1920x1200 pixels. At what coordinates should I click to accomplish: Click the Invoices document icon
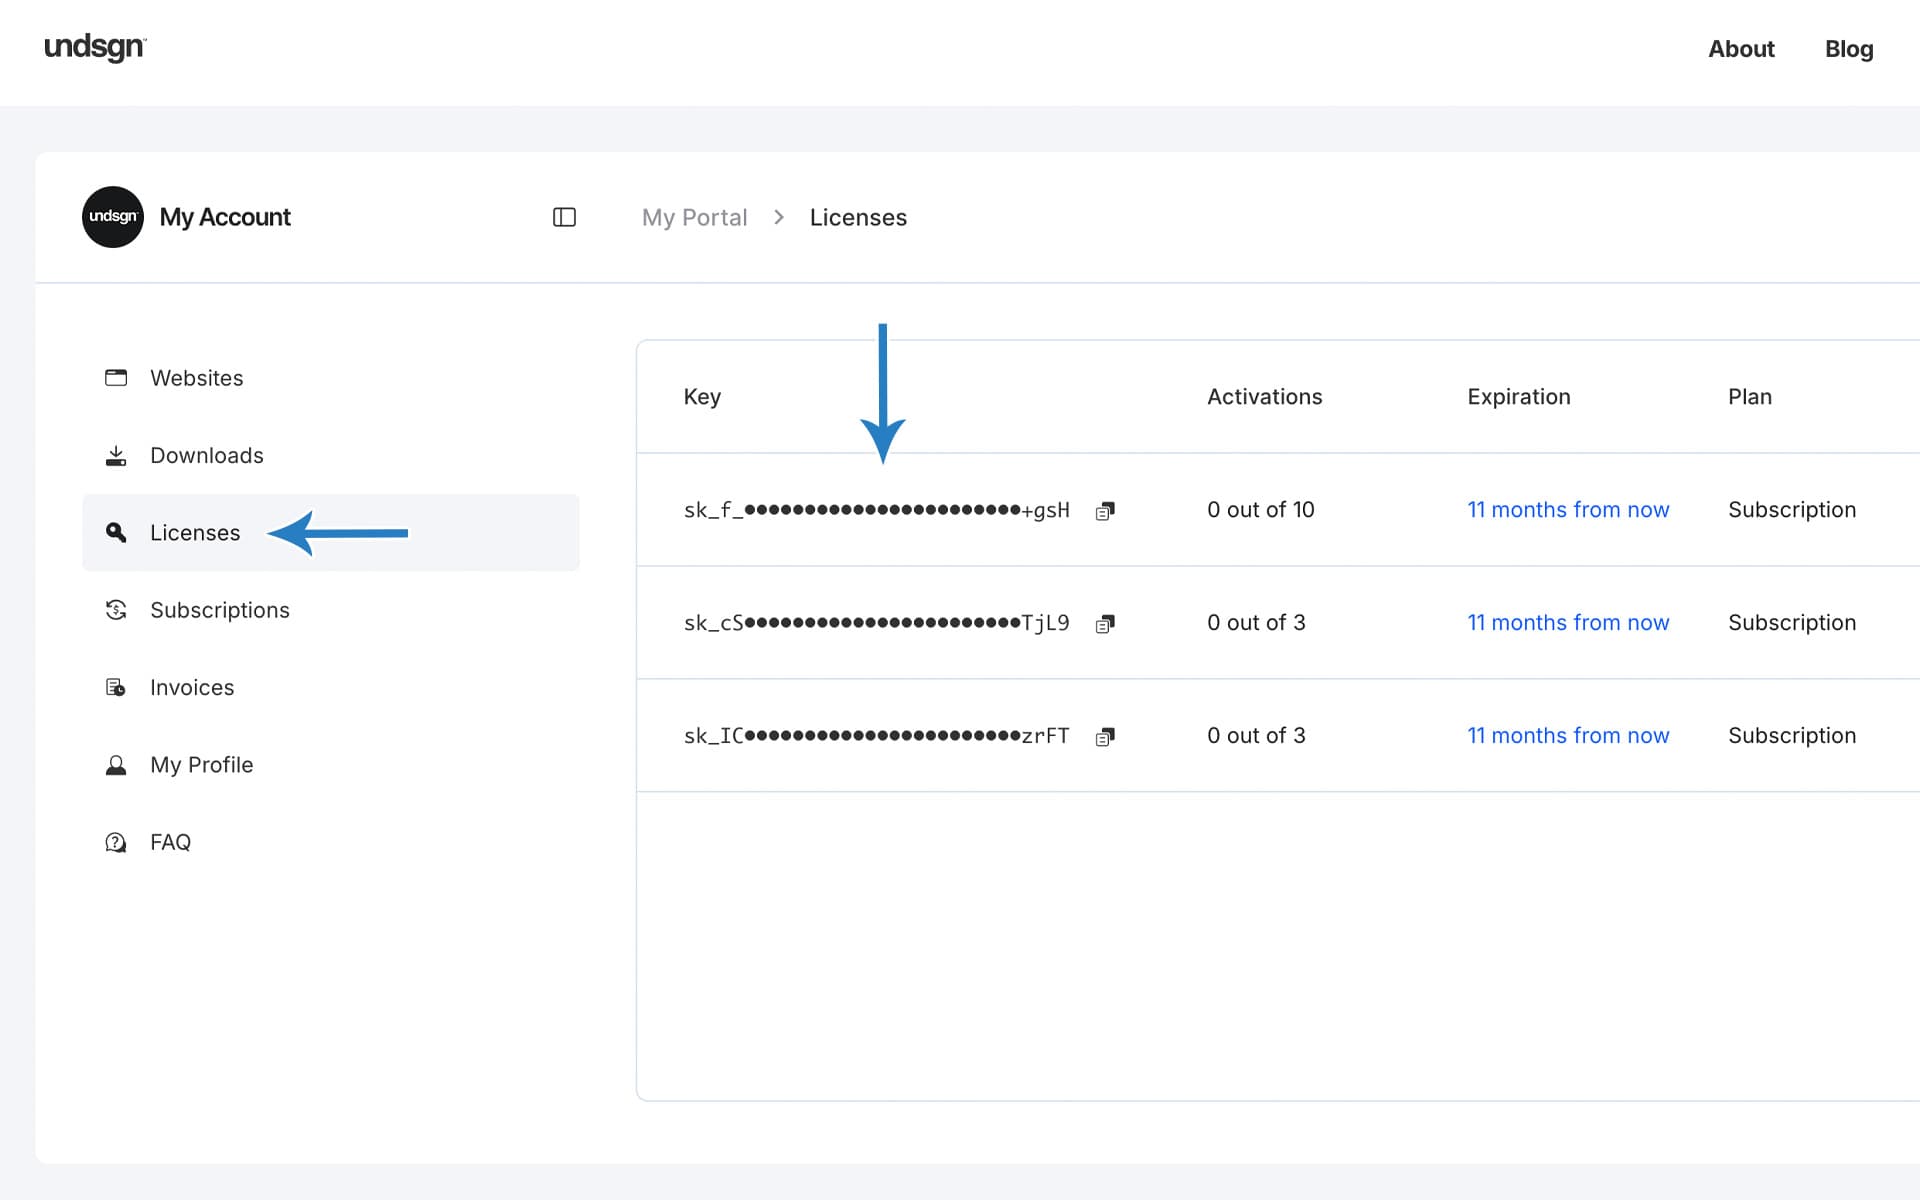(x=116, y=688)
